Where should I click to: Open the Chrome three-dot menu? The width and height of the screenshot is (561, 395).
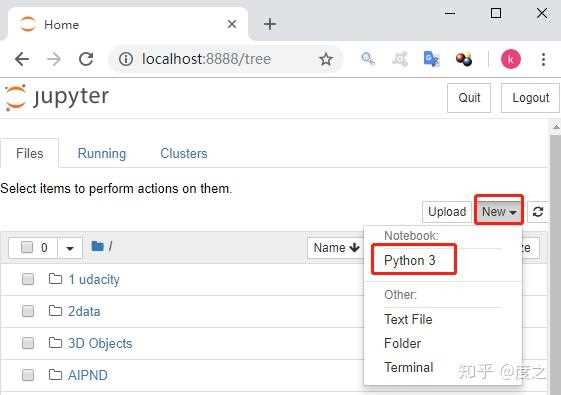[543, 59]
